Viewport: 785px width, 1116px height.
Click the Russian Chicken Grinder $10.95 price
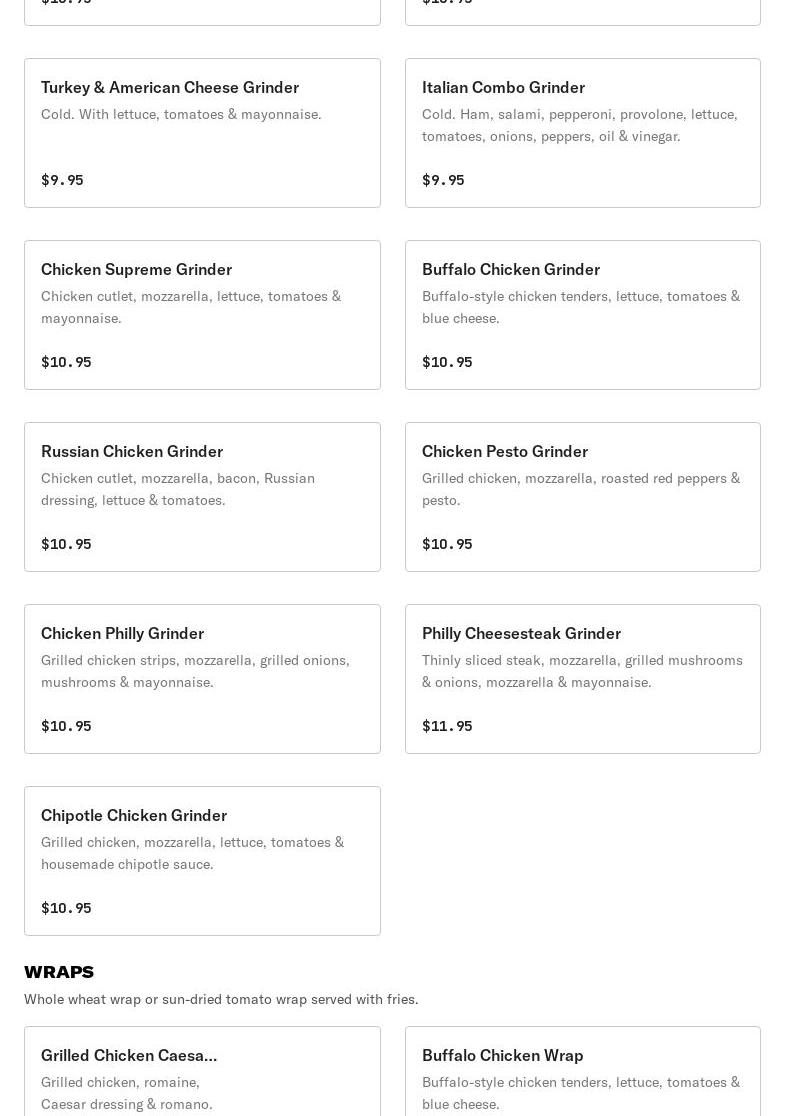pos(66,544)
